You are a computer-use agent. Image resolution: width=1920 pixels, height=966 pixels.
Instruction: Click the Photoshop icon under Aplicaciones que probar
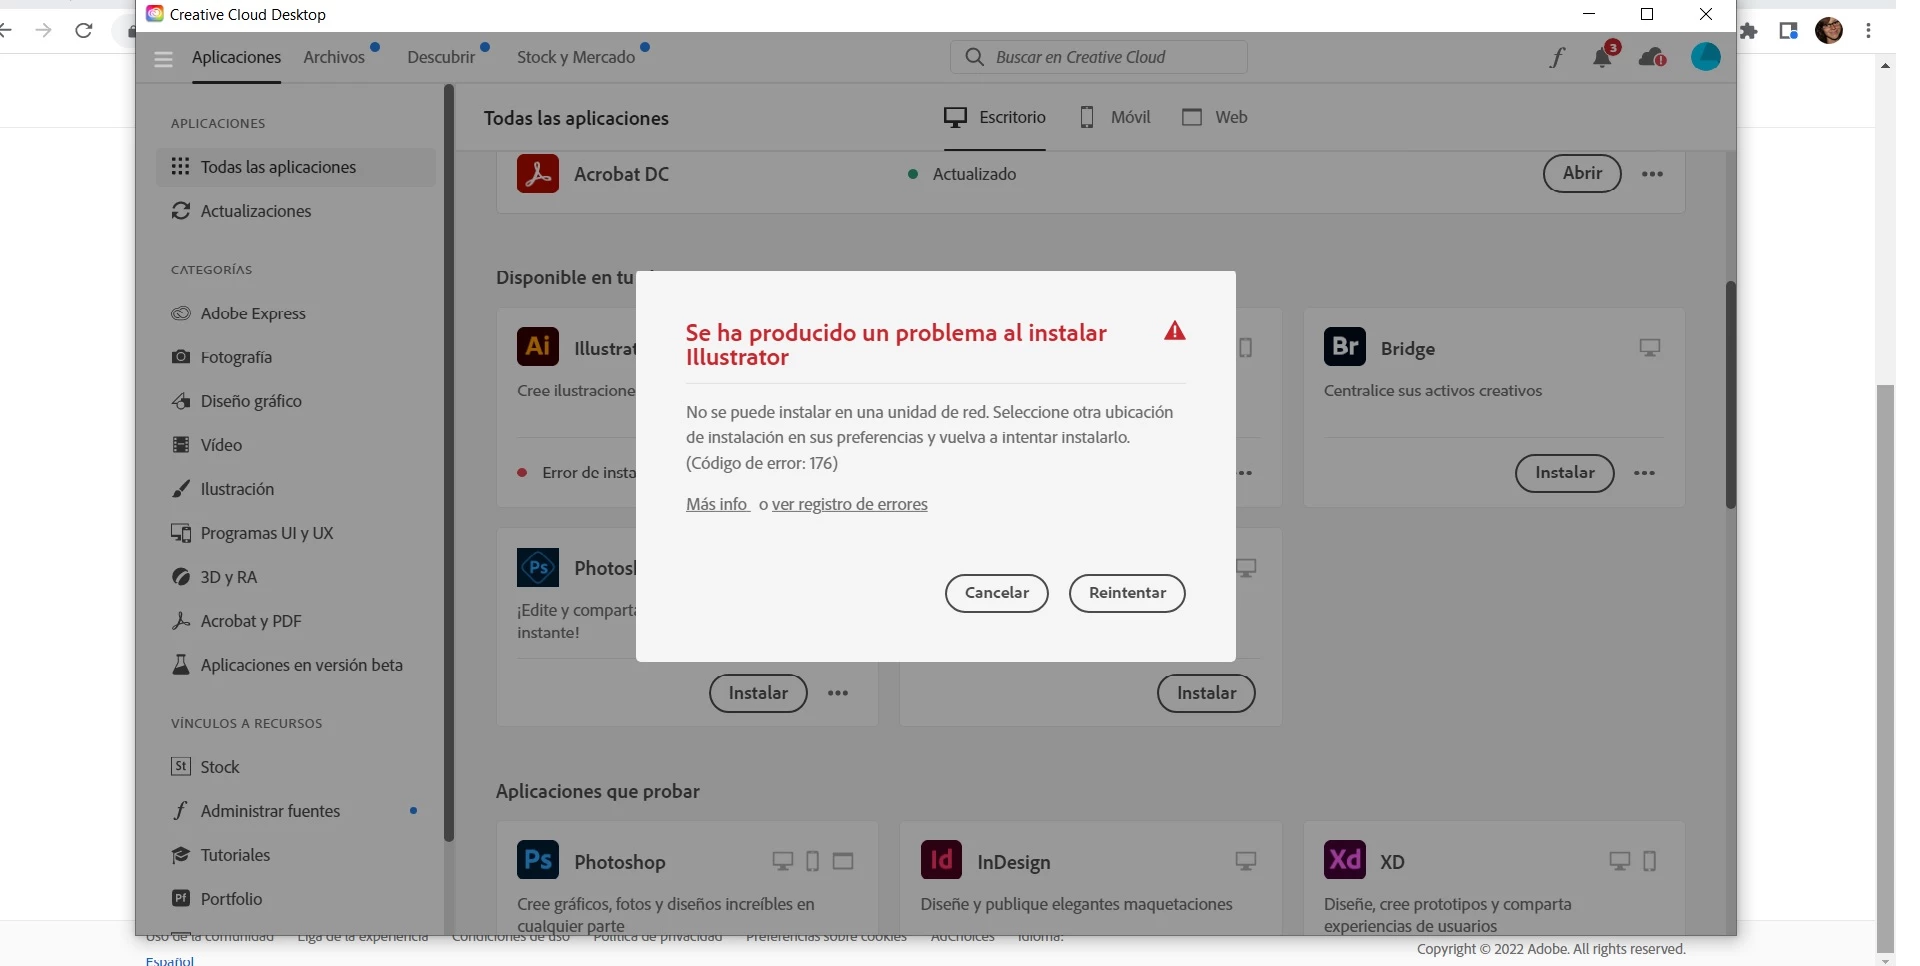click(x=538, y=860)
